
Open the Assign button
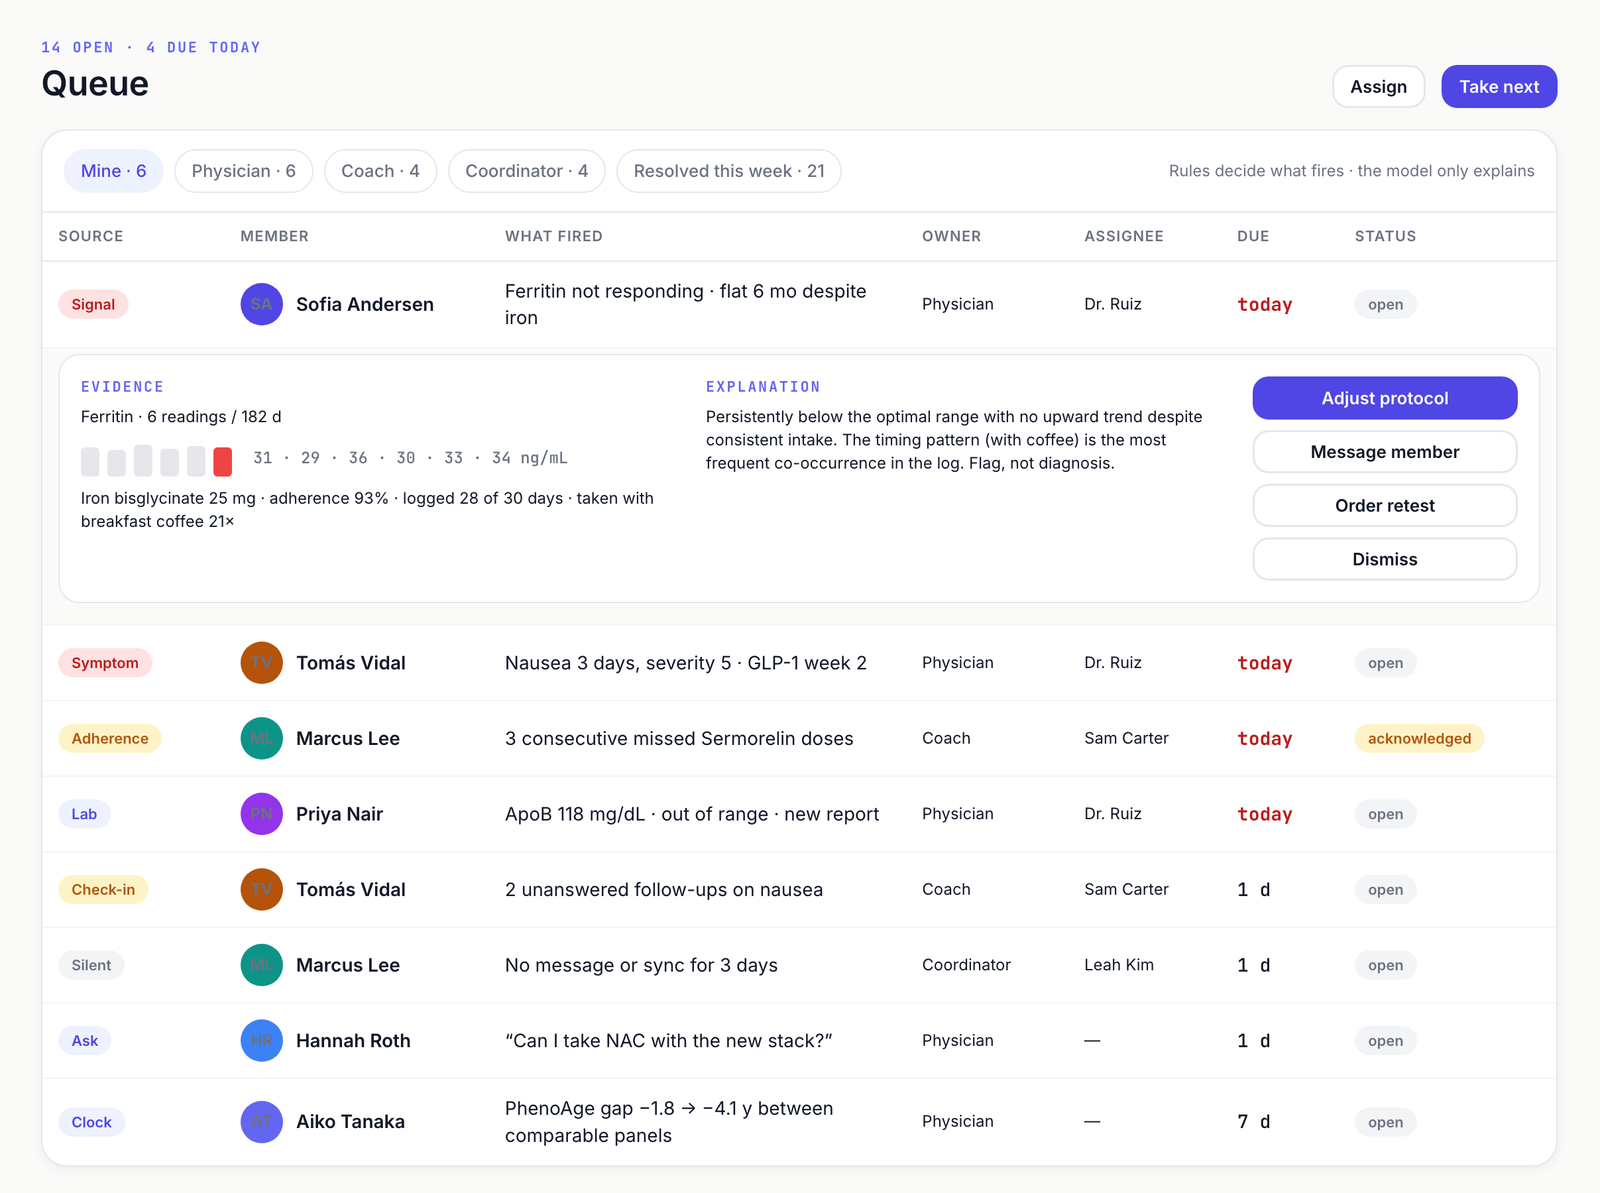click(x=1378, y=87)
